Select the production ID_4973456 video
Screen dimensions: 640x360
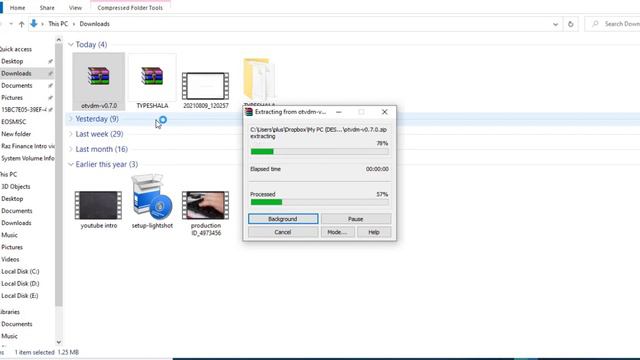coord(206,213)
